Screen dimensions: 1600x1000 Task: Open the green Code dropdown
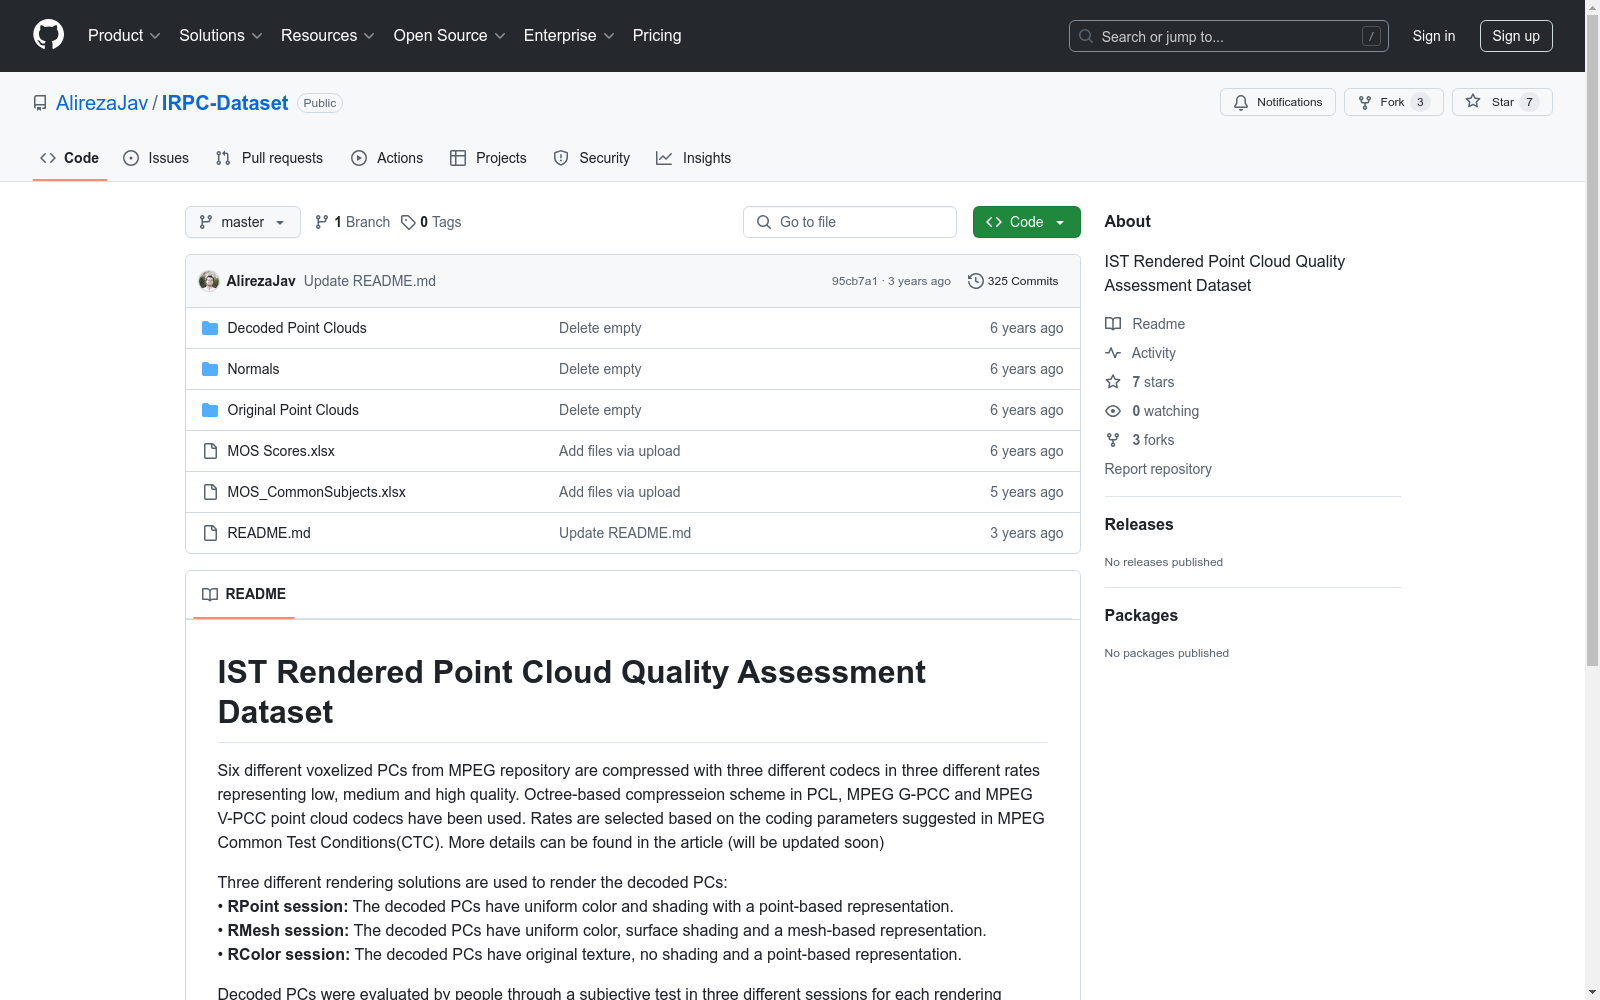coord(1026,222)
